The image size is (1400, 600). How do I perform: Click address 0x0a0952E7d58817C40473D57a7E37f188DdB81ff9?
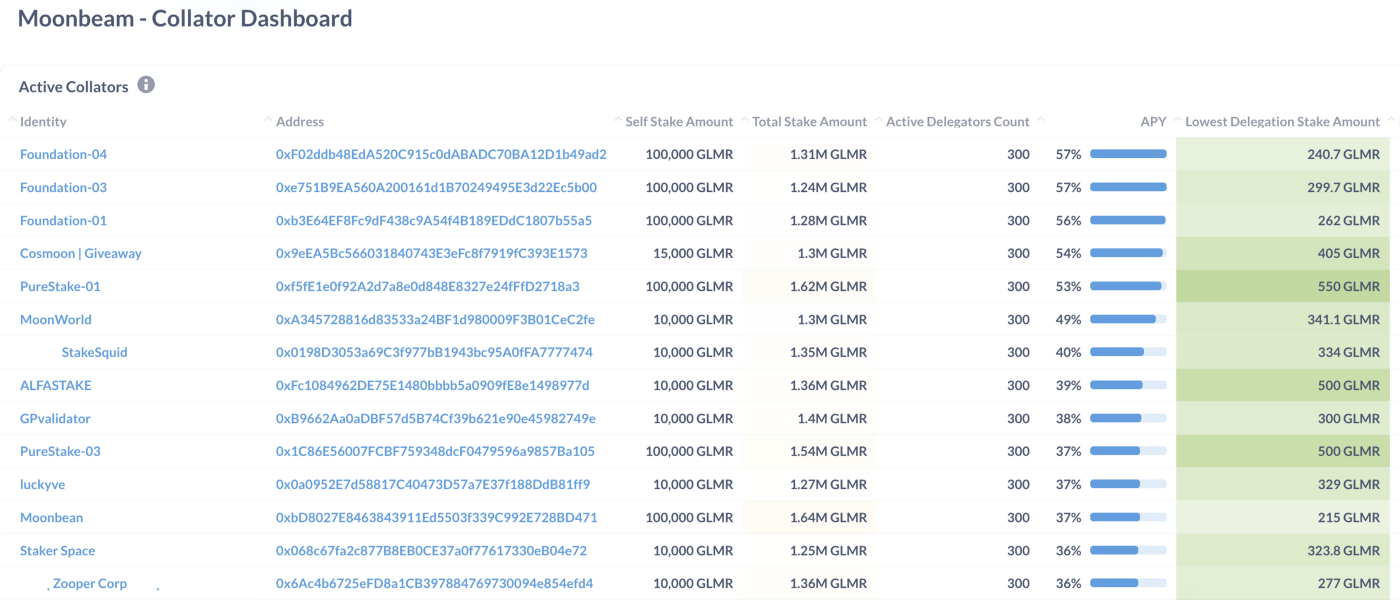pos(433,484)
